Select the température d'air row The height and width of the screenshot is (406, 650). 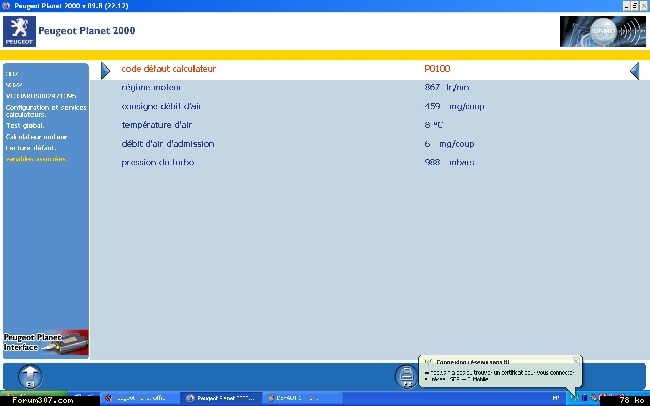(370, 125)
